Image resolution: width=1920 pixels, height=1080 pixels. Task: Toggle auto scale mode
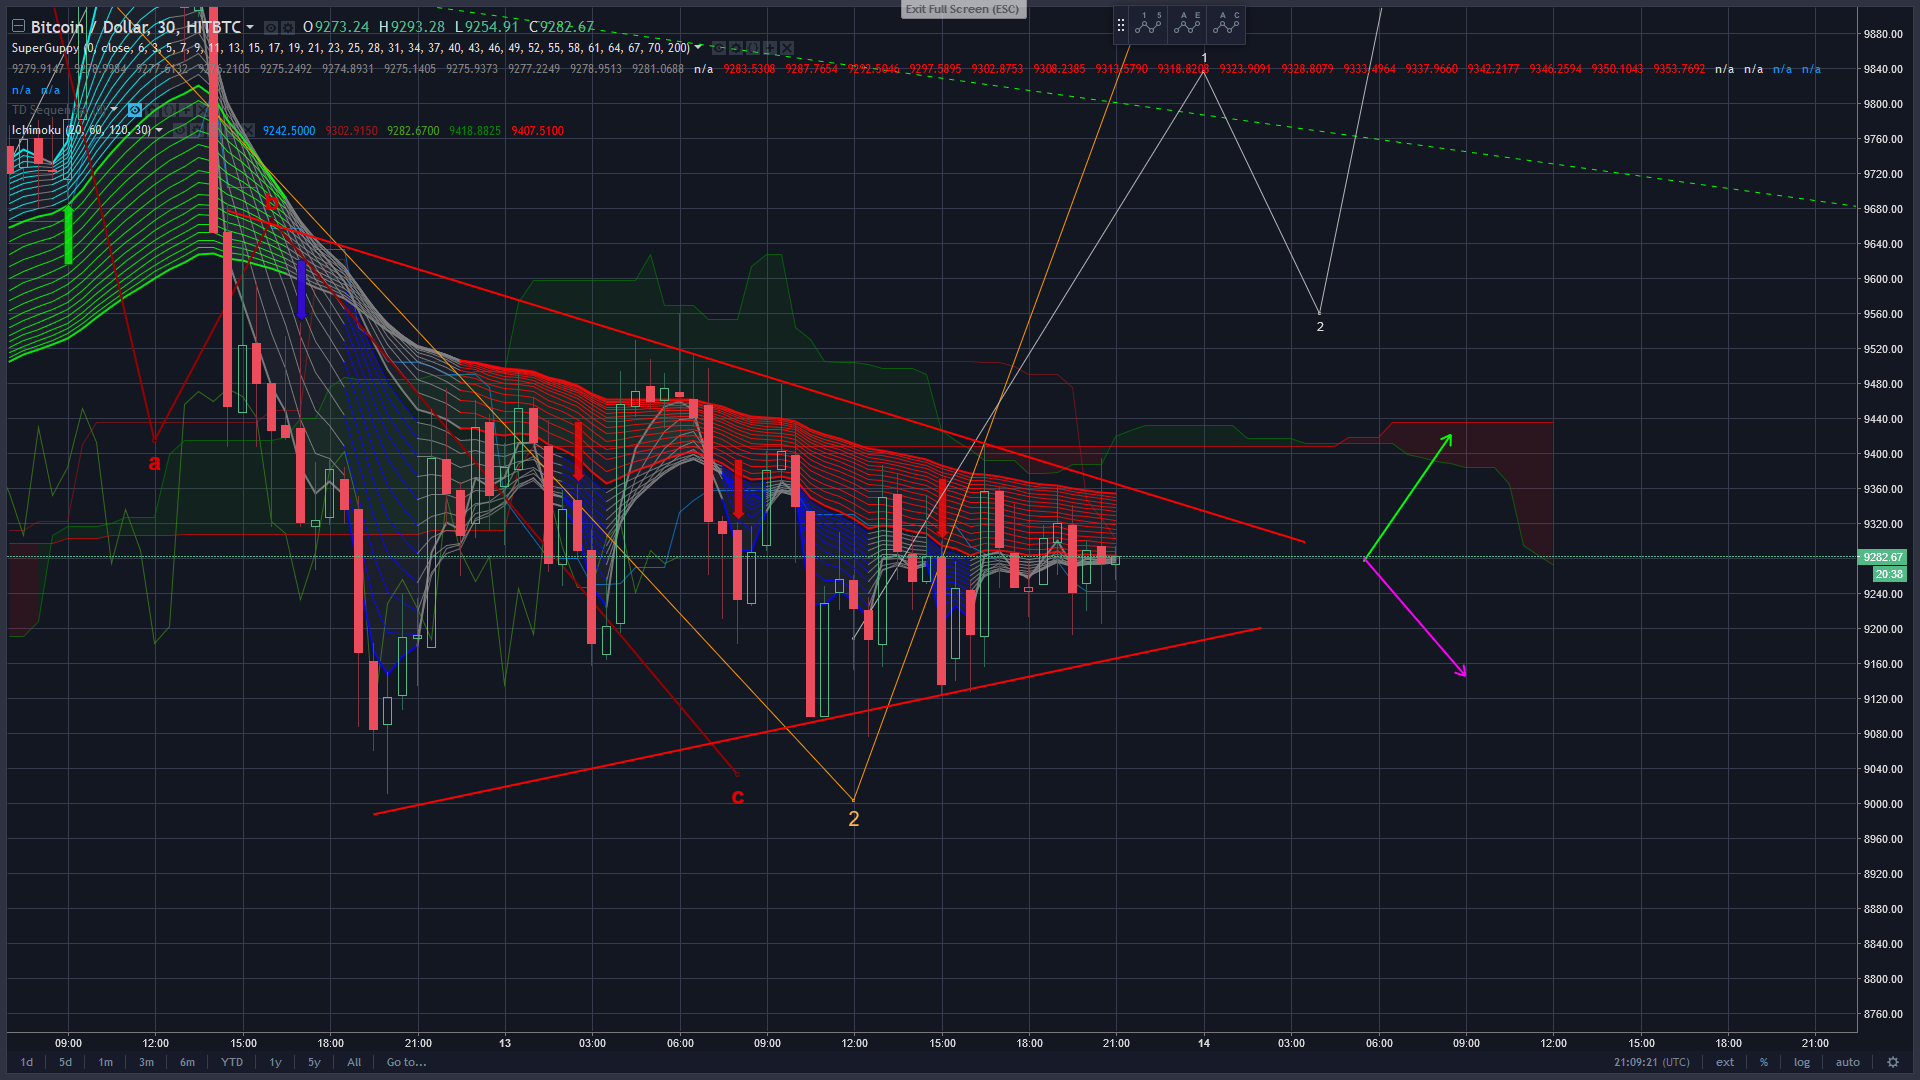point(1847,1062)
